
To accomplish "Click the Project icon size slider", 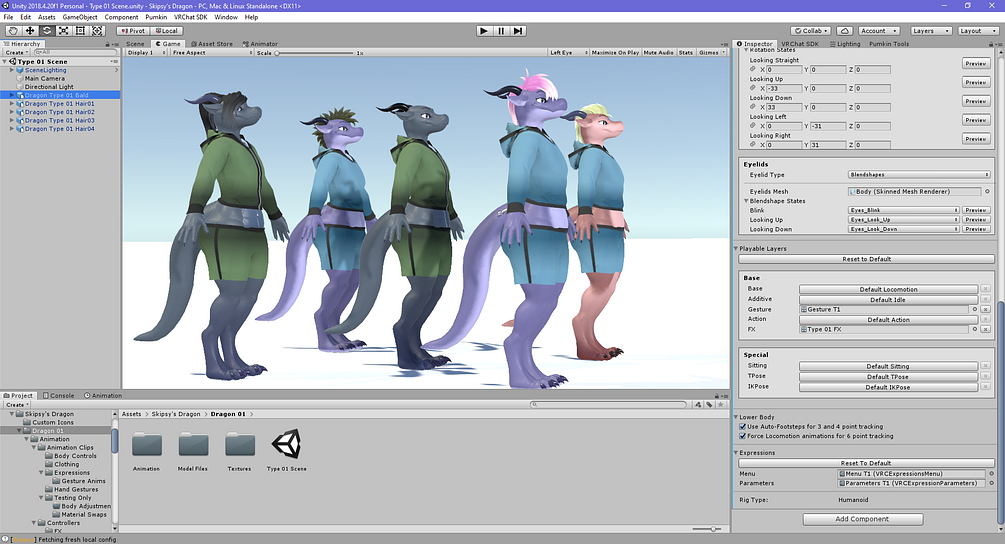I will [x=707, y=529].
